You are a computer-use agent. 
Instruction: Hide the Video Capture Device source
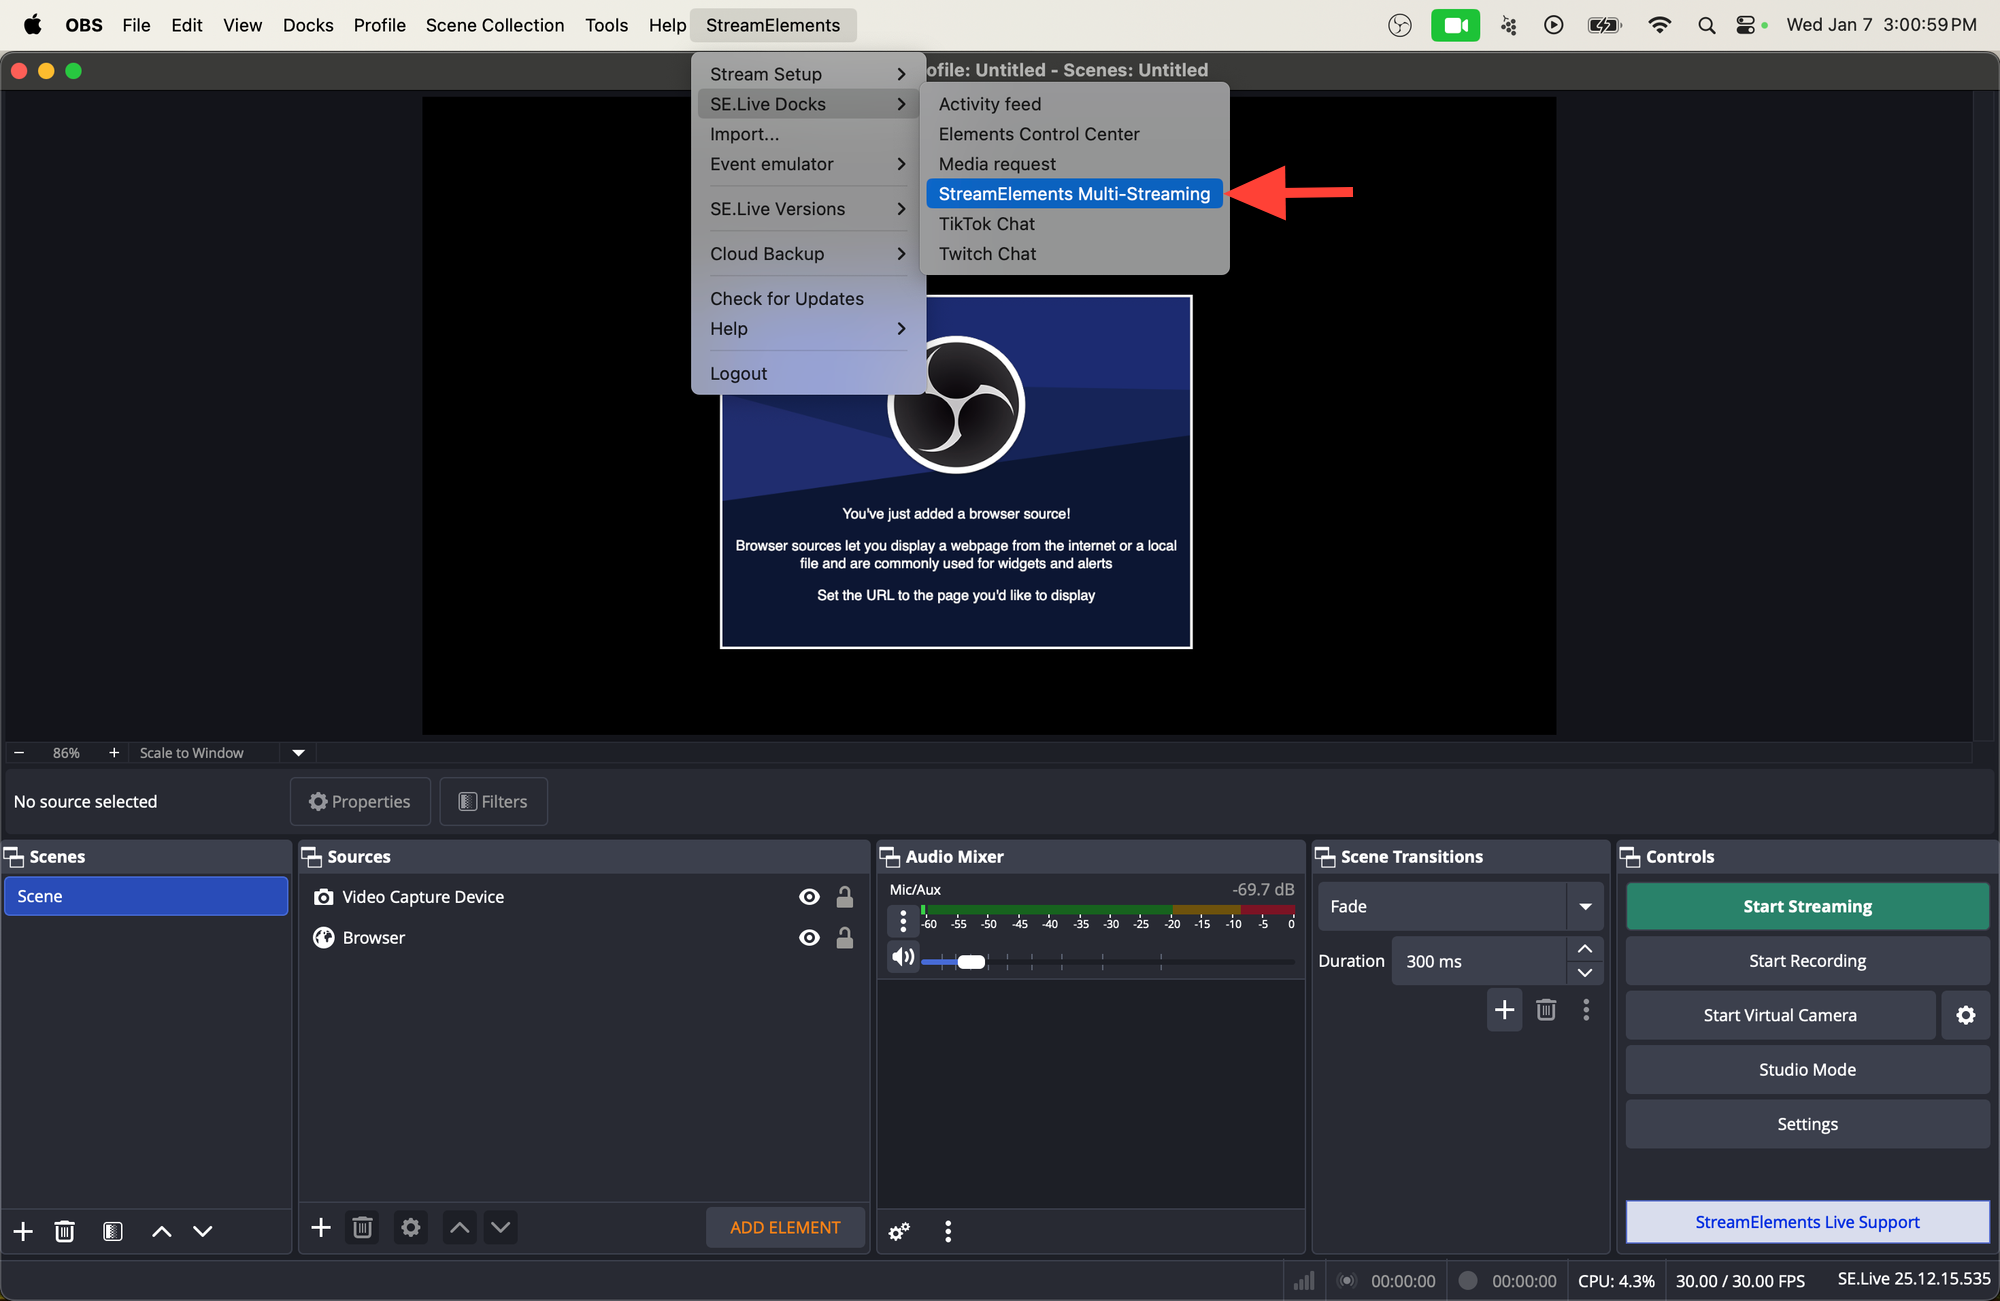point(809,897)
